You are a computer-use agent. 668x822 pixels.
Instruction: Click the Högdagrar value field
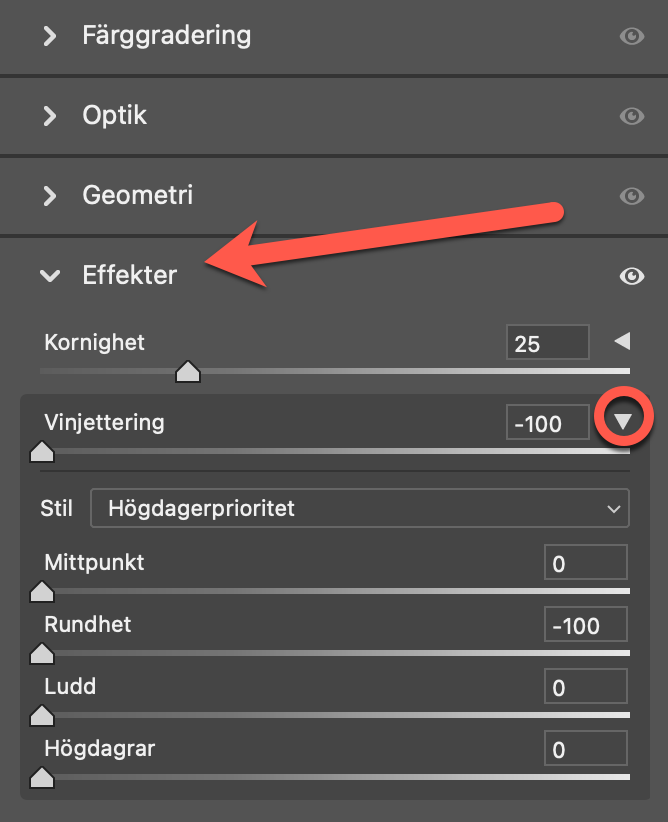(585, 750)
